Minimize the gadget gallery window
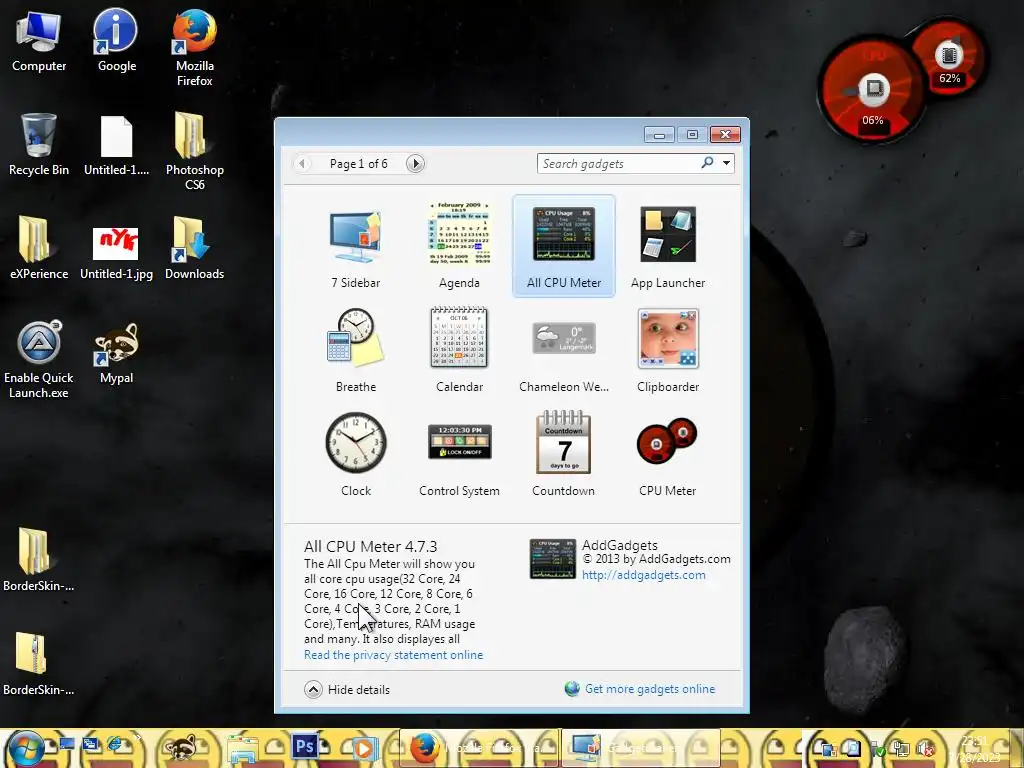This screenshot has width=1024, height=768. (x=659, y=135)
